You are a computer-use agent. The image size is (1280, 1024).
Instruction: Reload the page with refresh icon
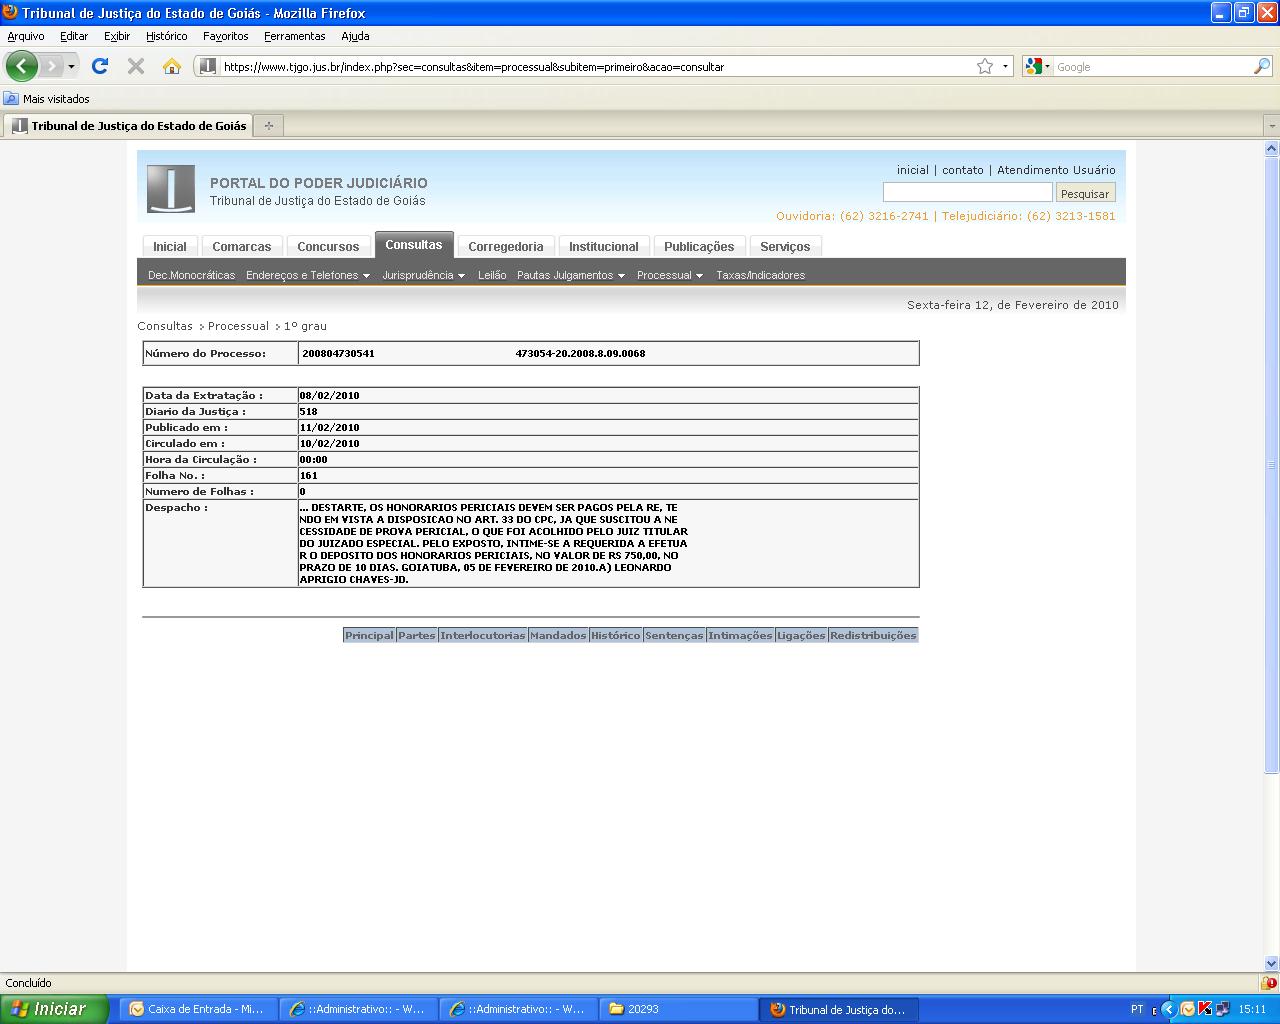click(x=100, y=66)
